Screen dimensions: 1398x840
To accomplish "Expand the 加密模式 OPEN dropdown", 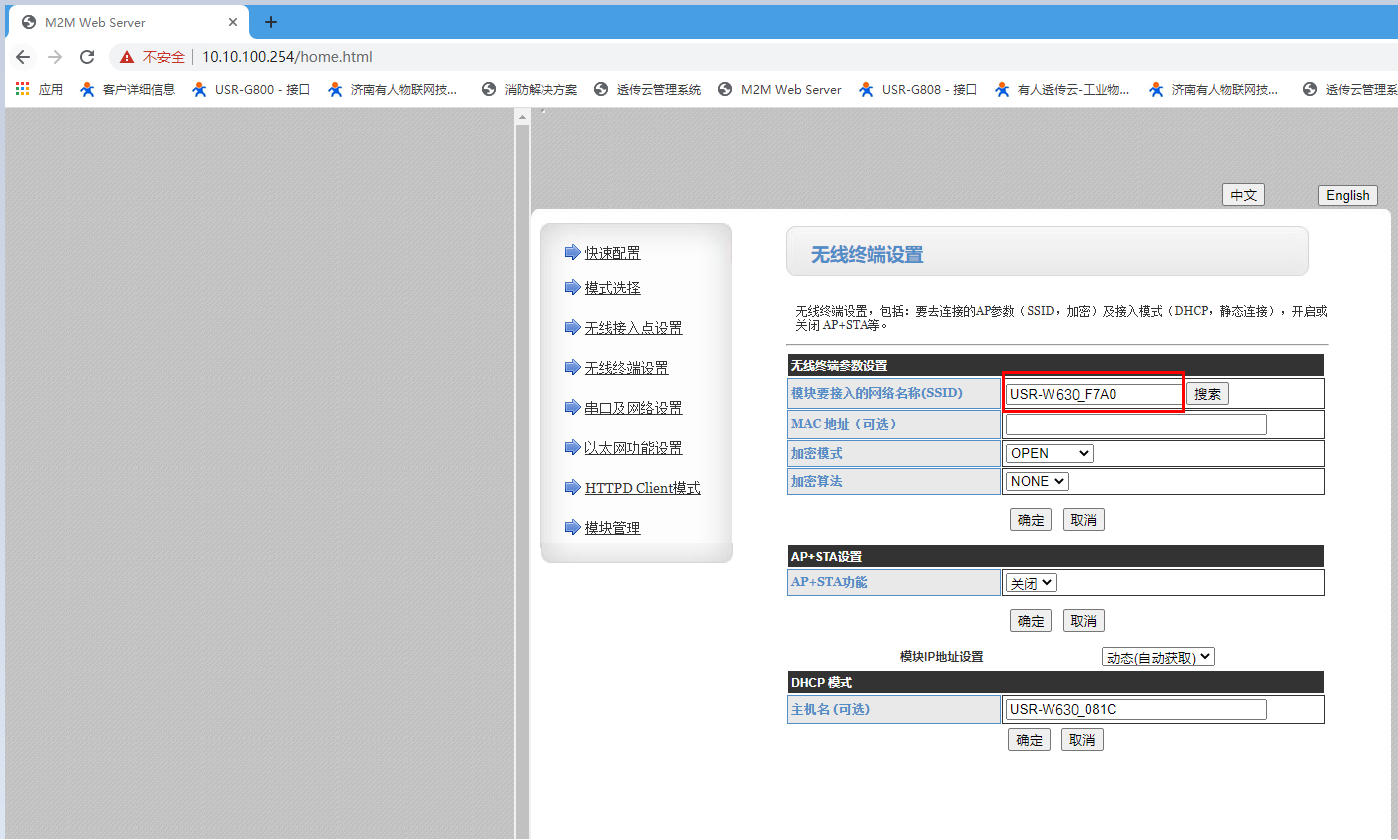I will 1049,453.
